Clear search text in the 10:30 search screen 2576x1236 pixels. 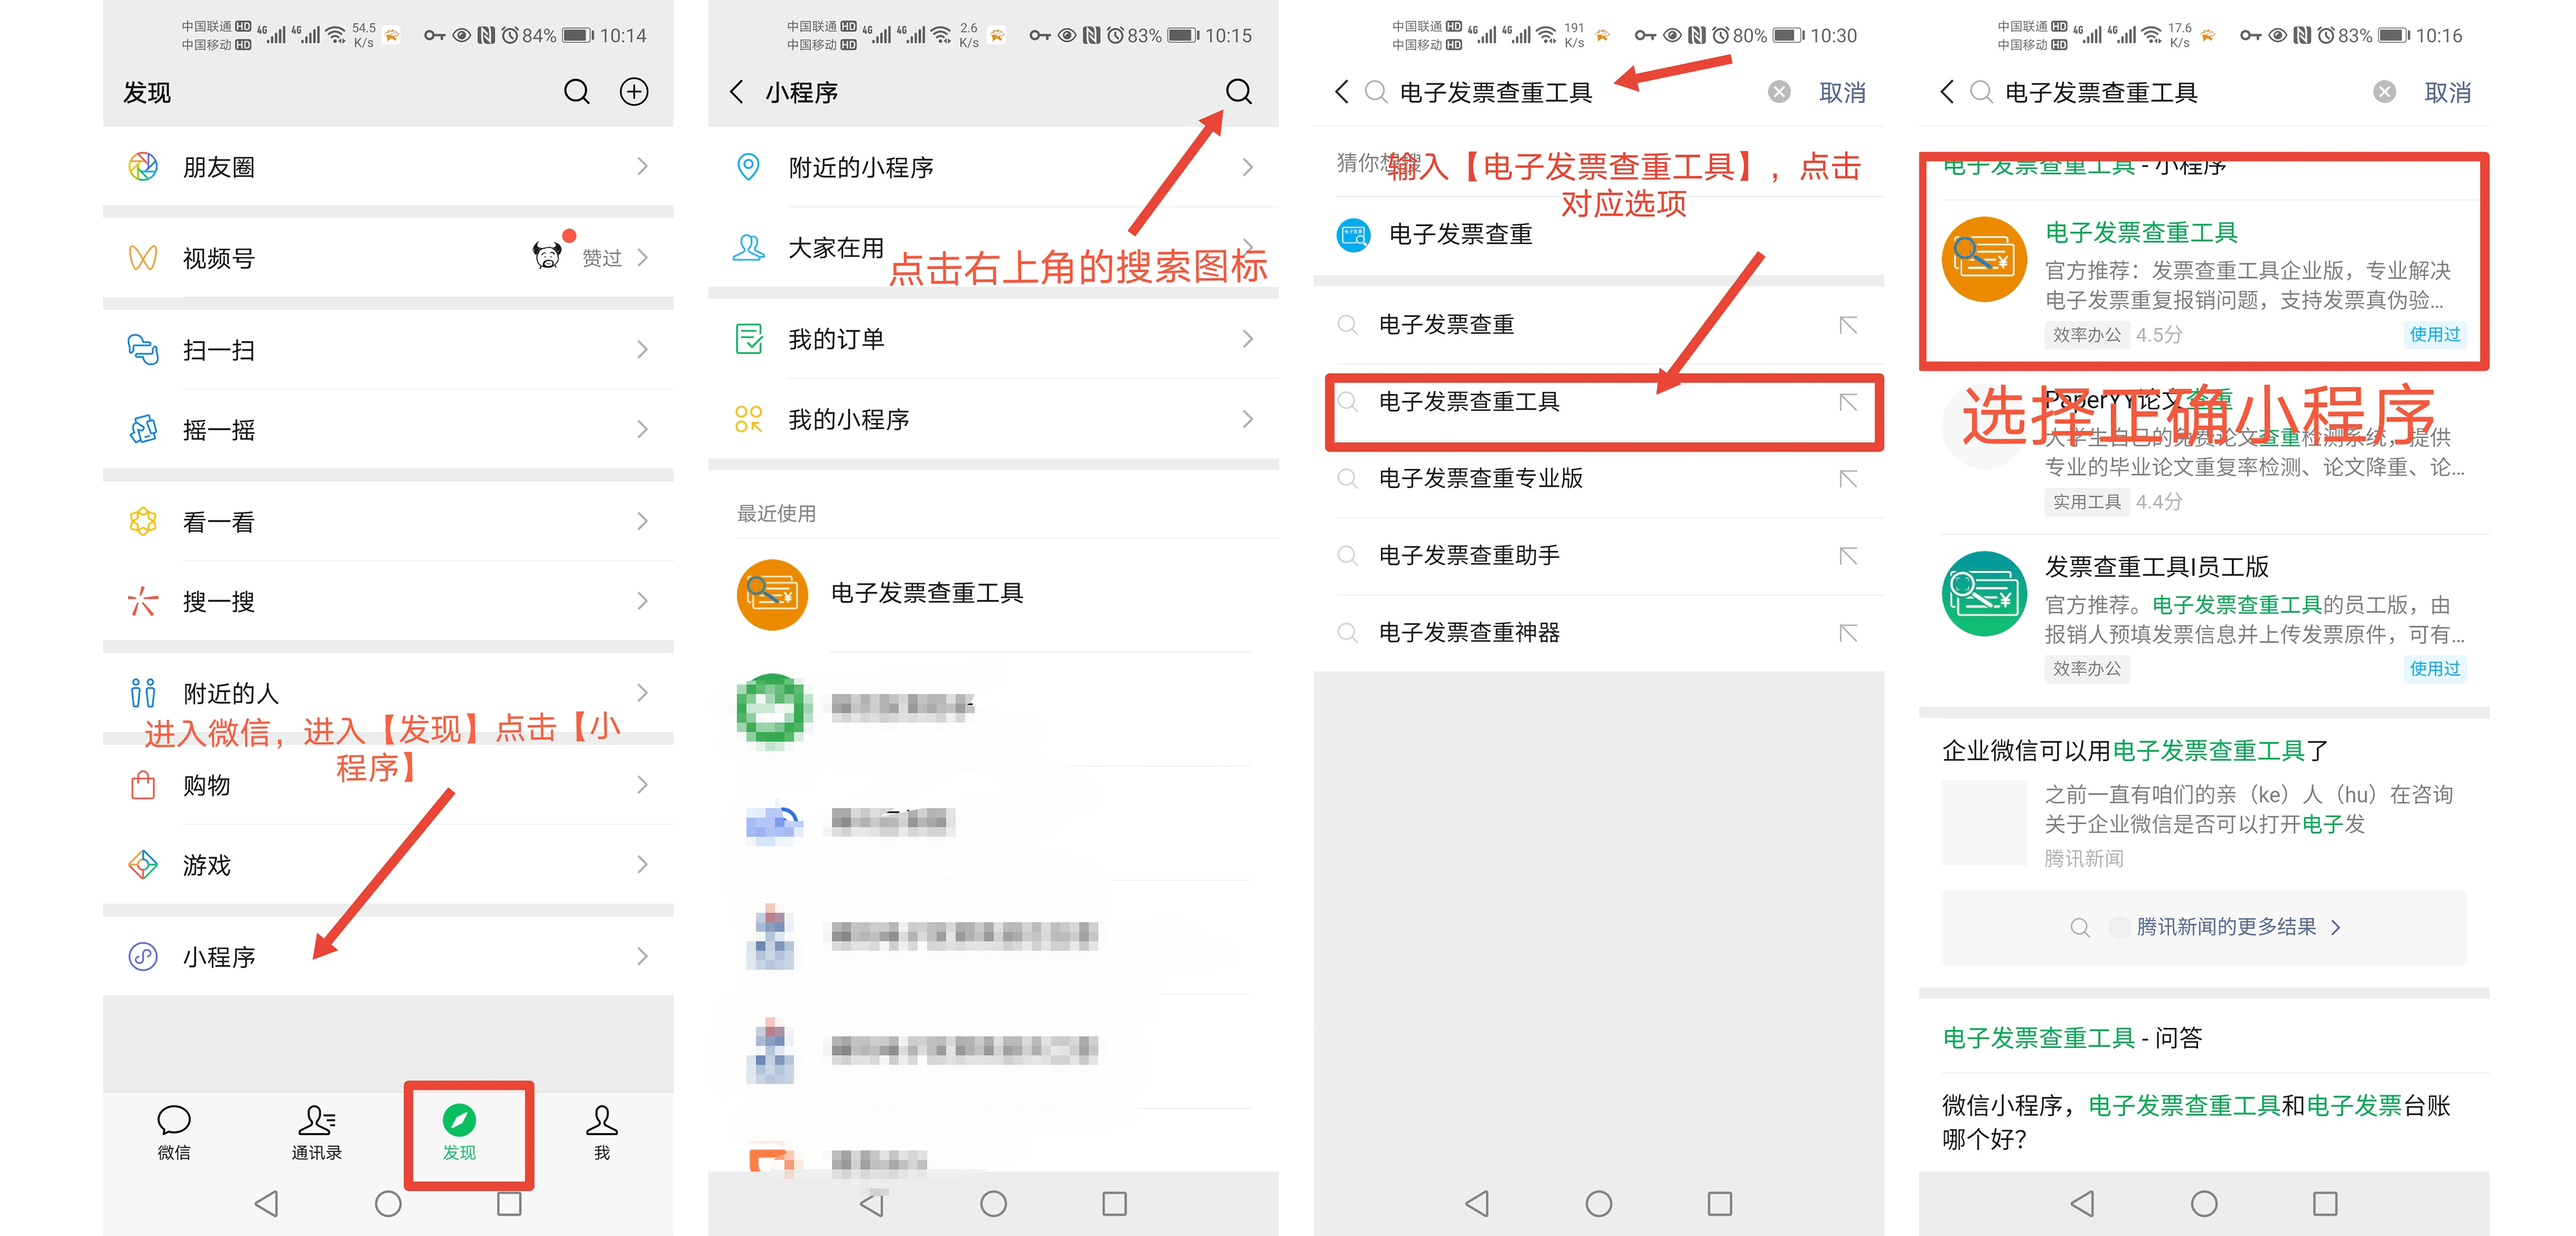click(1779, 92)
